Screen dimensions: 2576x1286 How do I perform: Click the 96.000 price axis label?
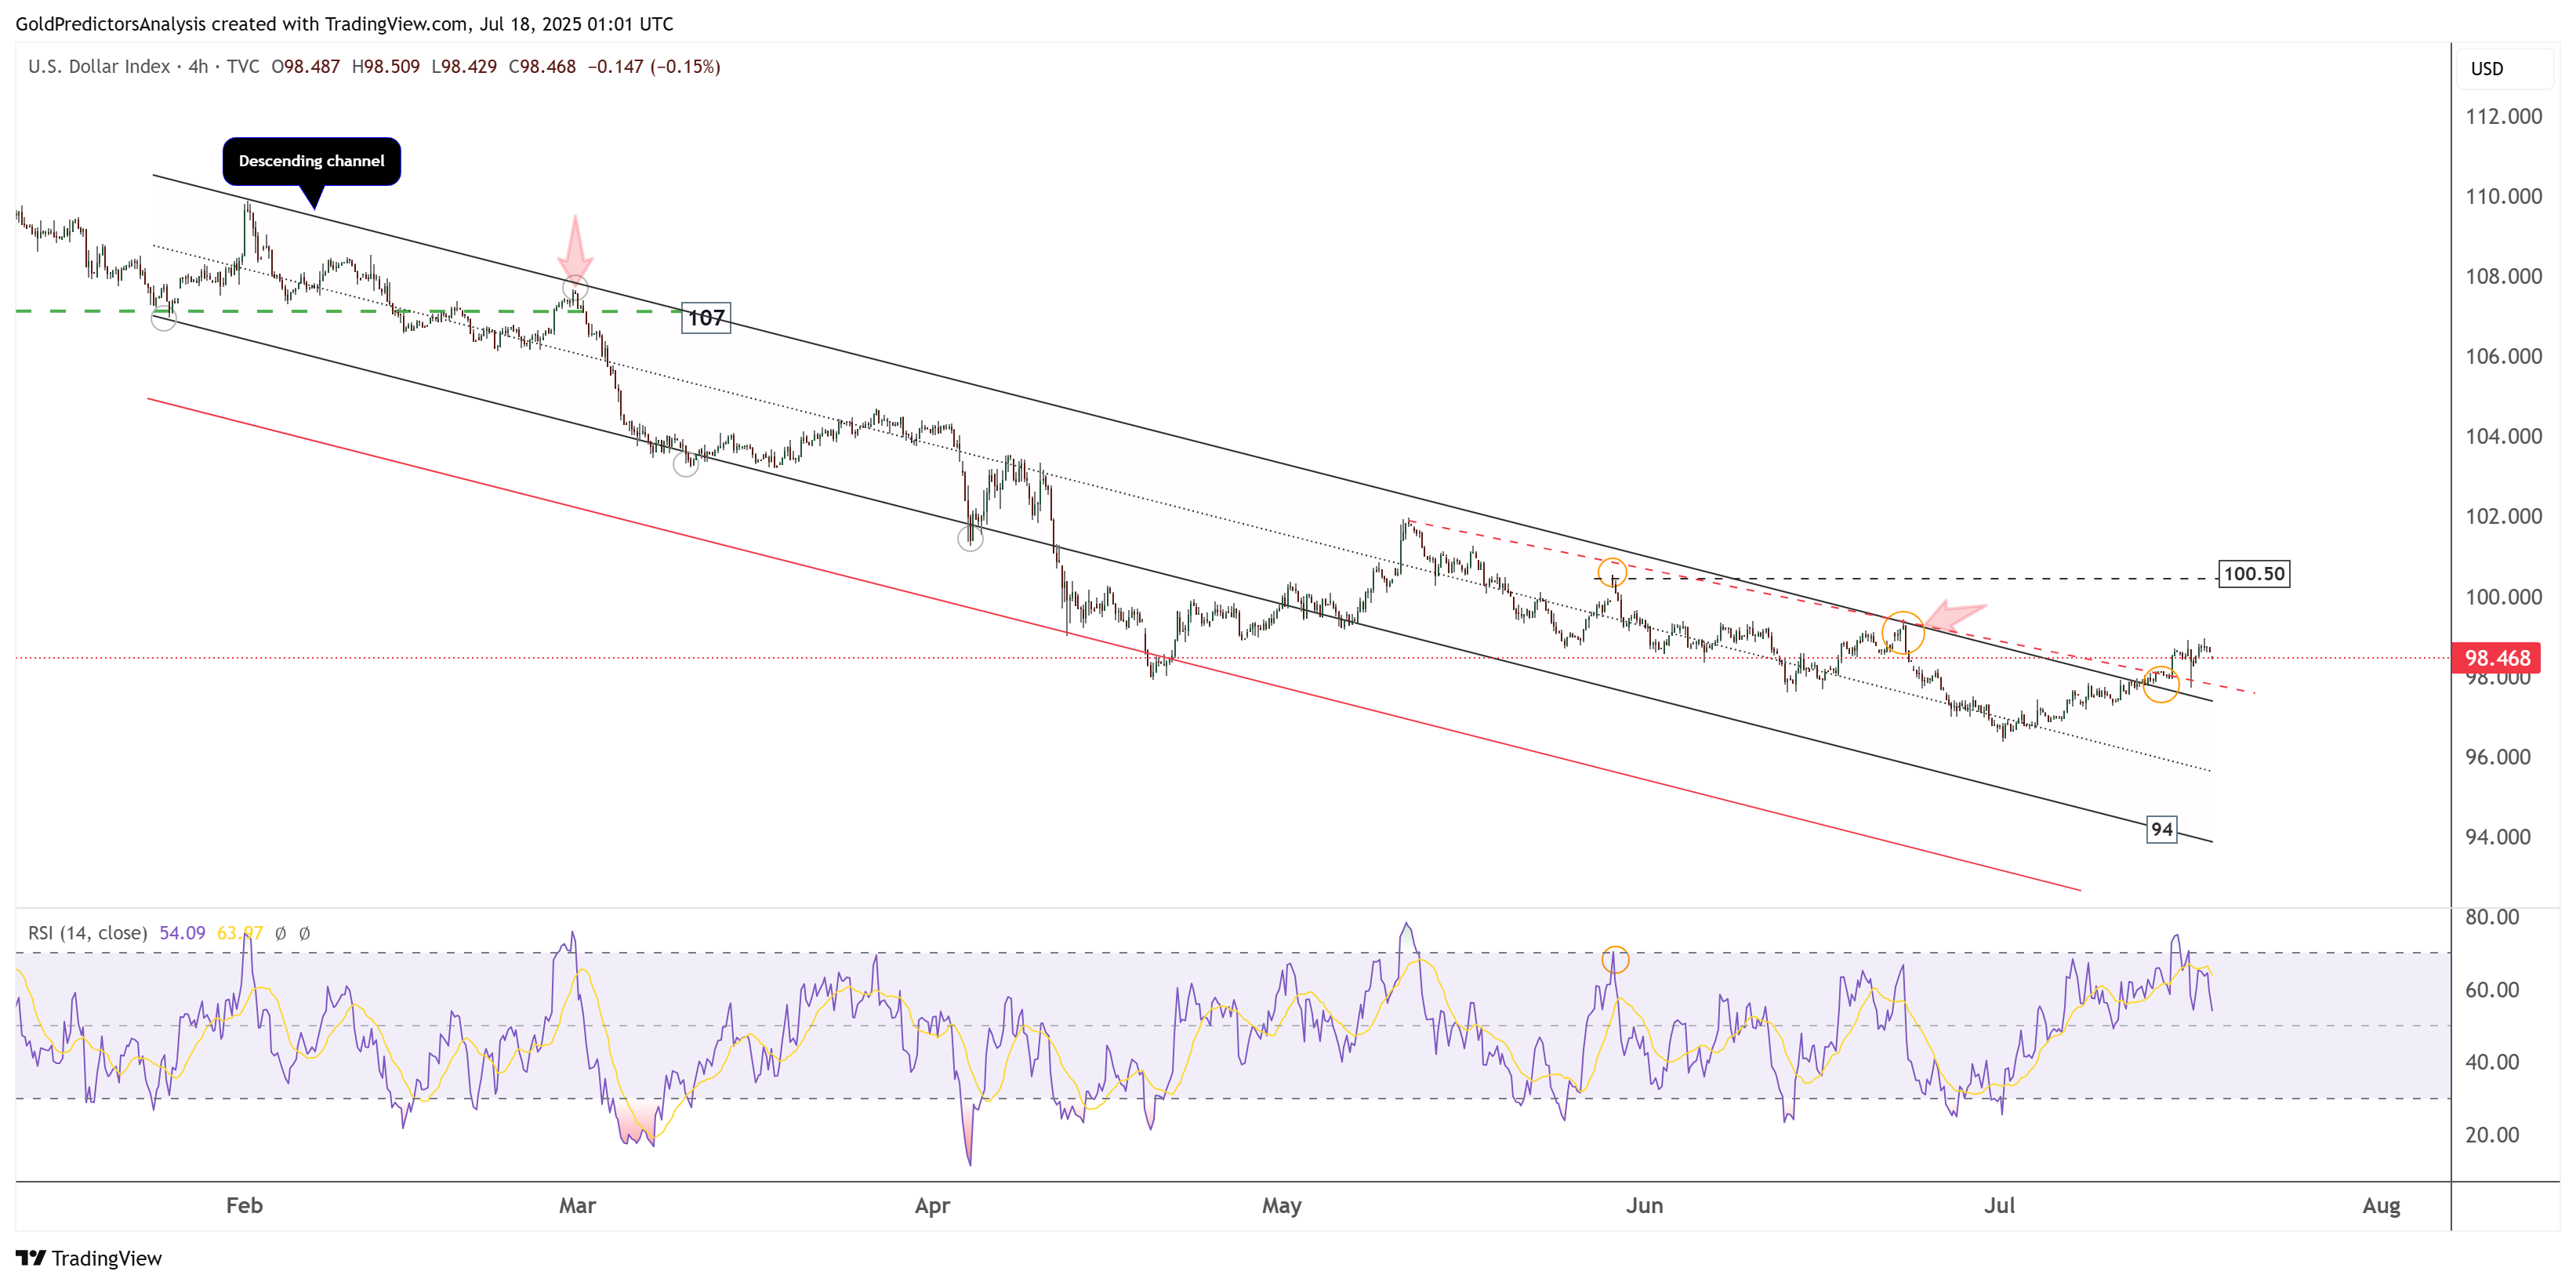tap(2497, 758)
